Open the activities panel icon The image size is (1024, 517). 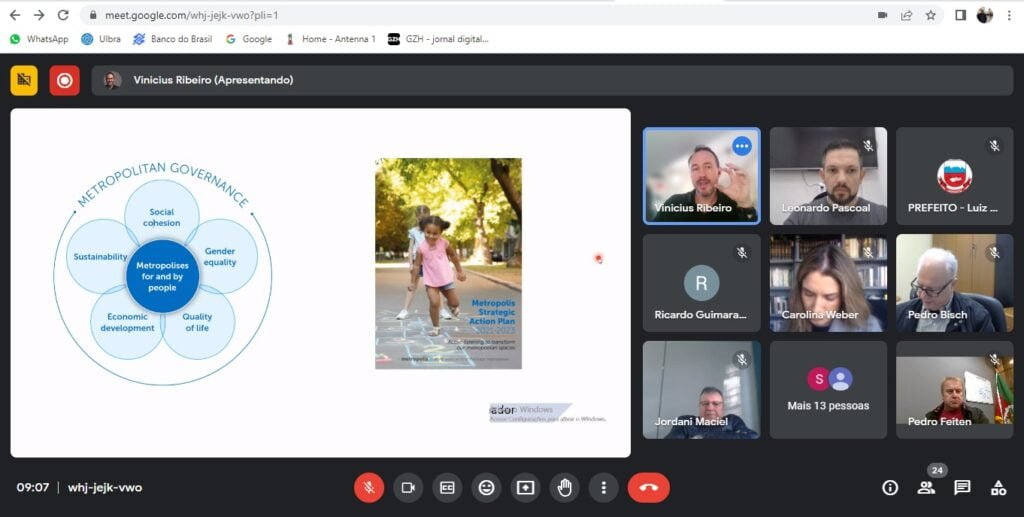(998, 487)
